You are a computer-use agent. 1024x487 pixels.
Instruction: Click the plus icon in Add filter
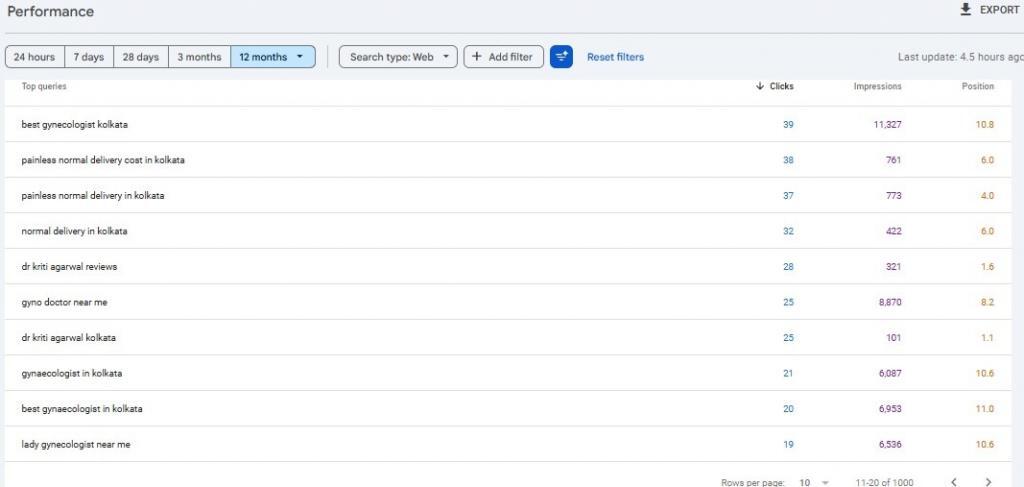[477, 57]
